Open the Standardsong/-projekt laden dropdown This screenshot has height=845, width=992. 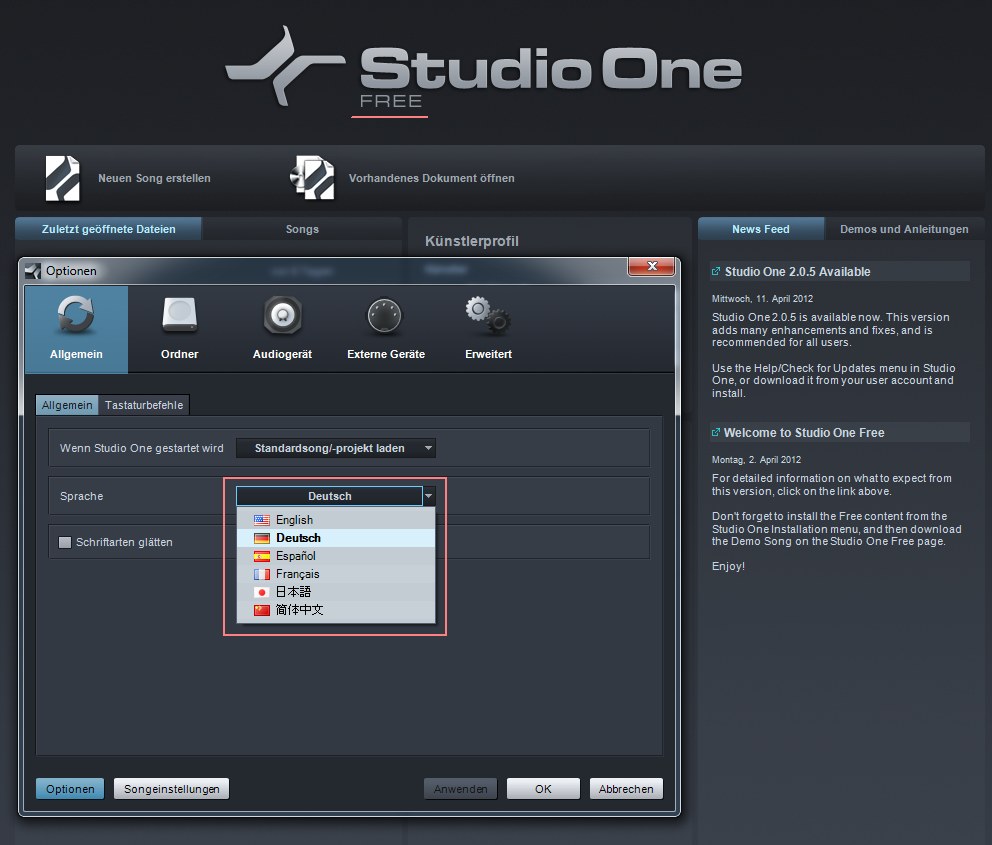pyautogui.click(x=335, y=448)
